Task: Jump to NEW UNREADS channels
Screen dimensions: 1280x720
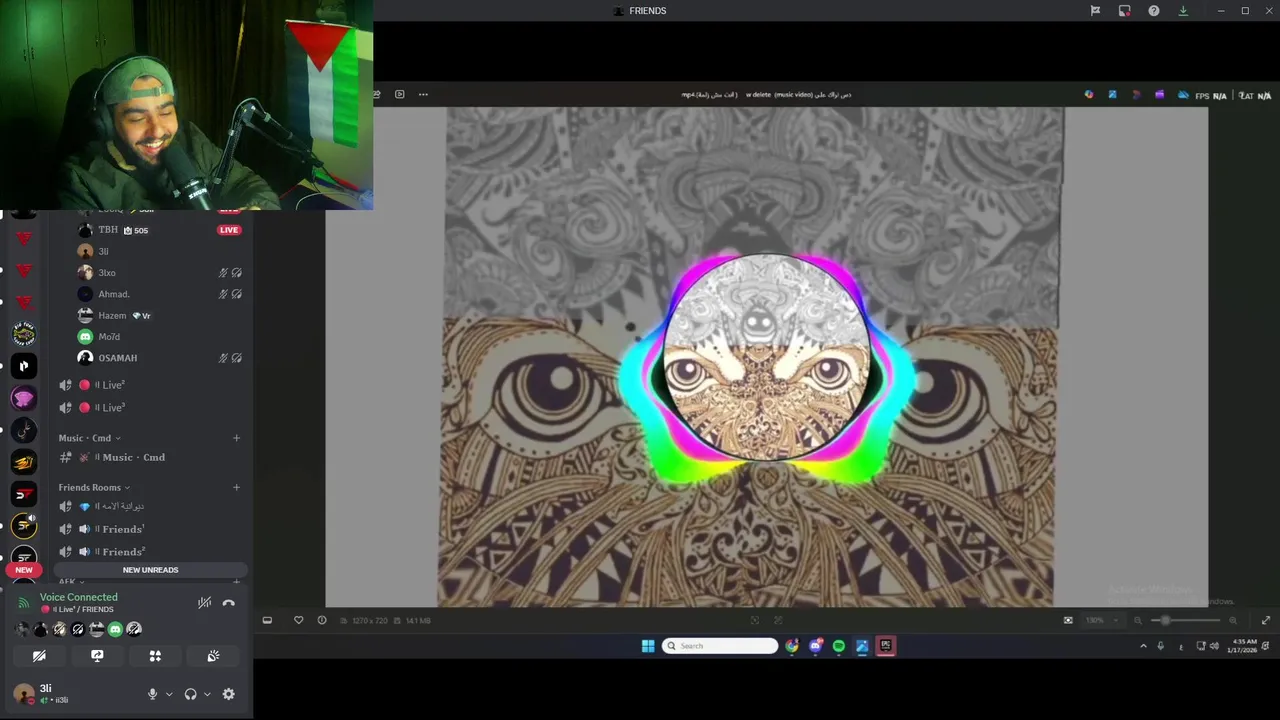Action: [150, 570]
